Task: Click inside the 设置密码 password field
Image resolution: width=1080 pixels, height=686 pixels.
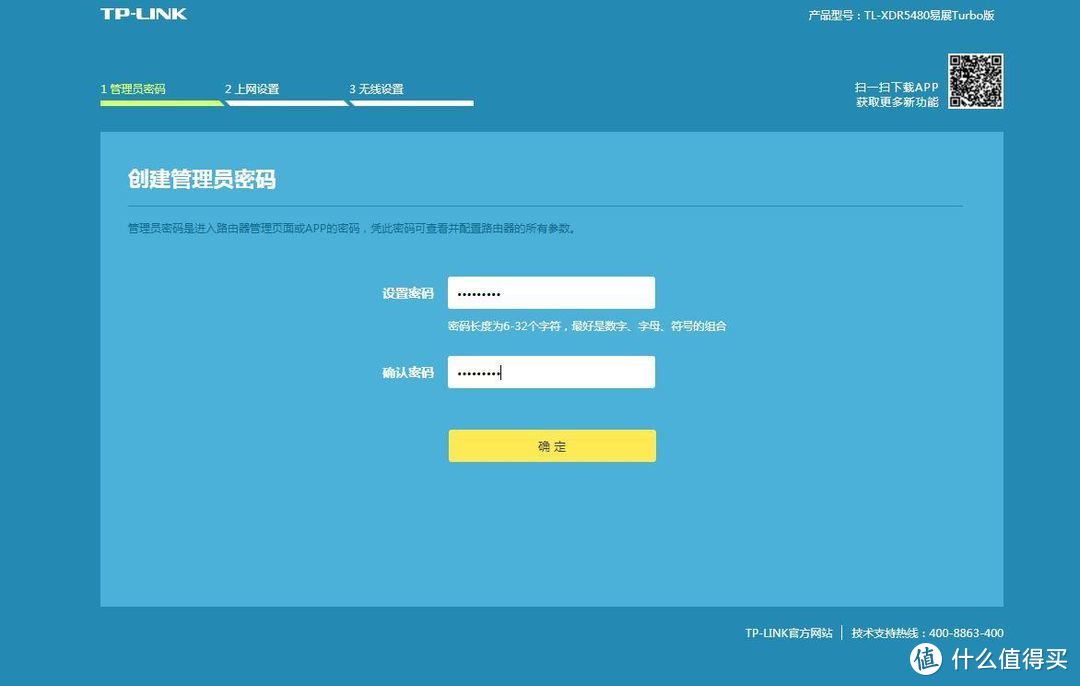Action: [x=551, y=292]
